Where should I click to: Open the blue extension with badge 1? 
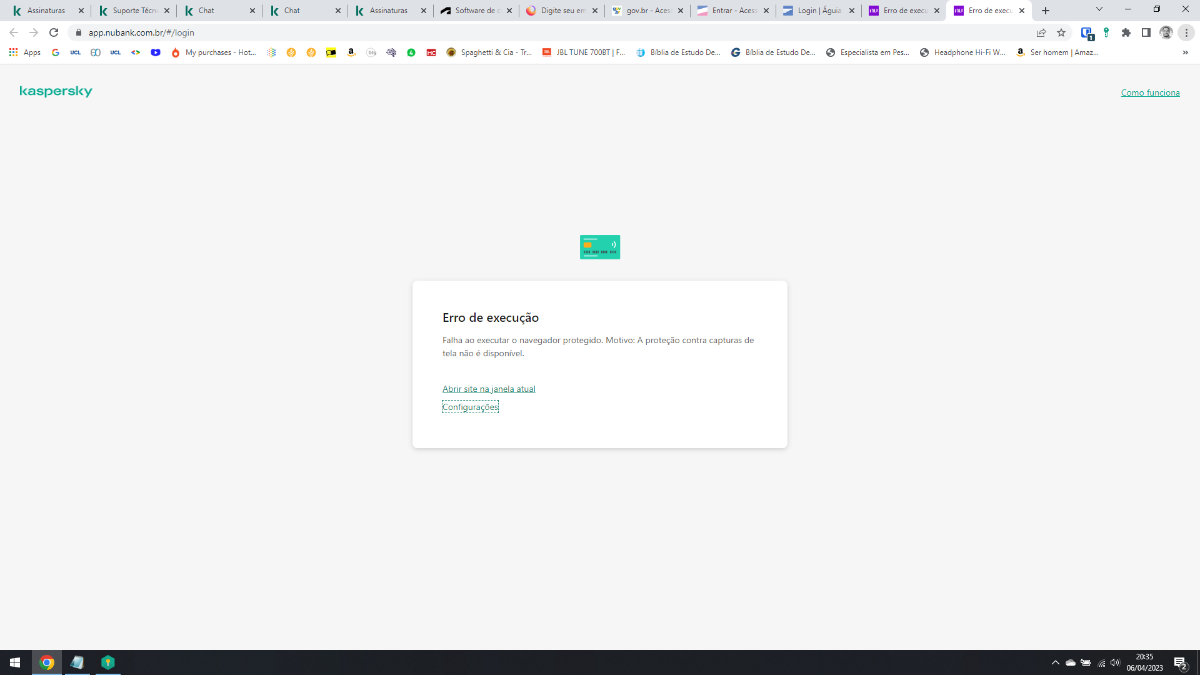point(1087,32)
